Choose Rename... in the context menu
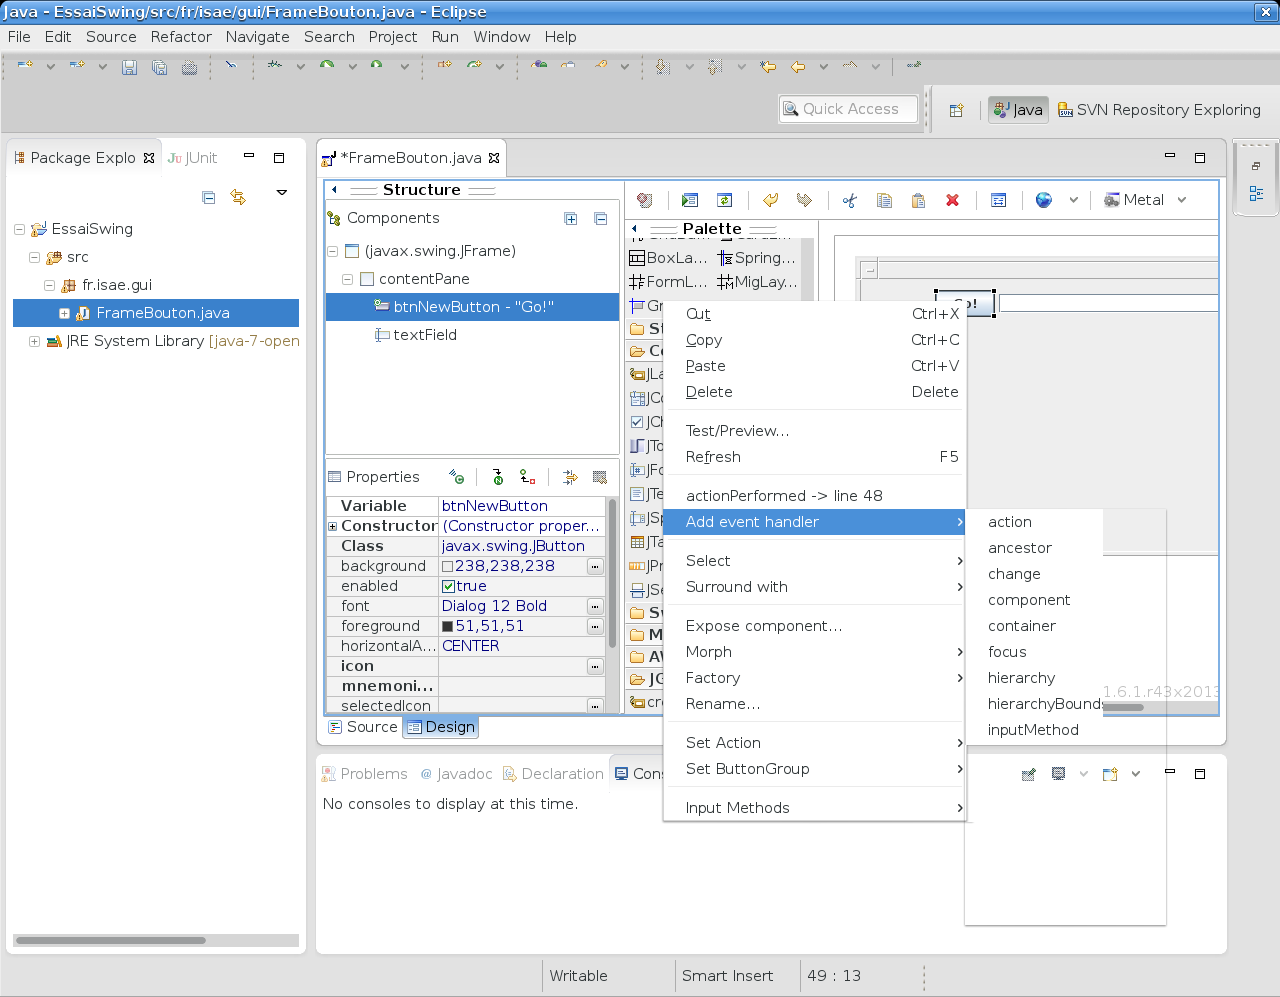1280x997 pixels. click(x=814, y=704)
